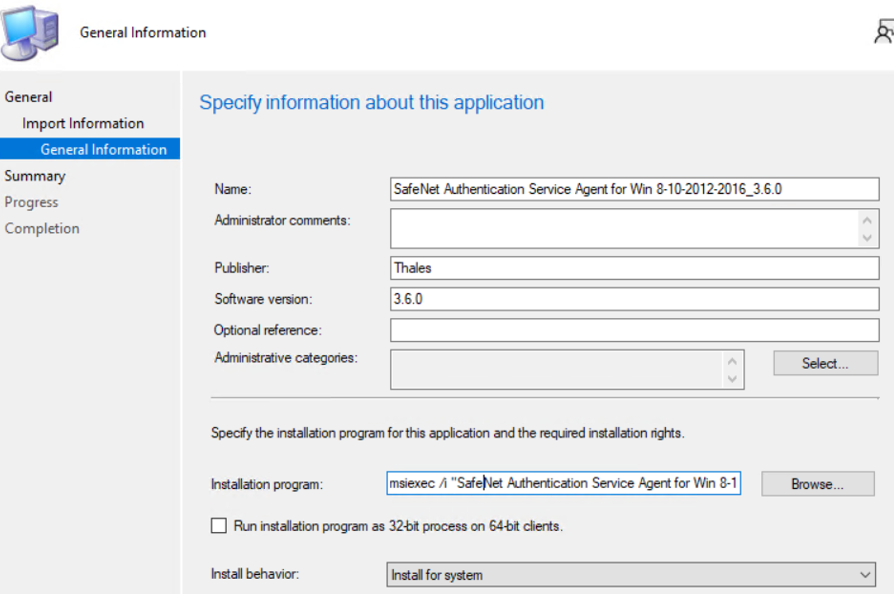Click into the Name text field
894x594 pixels.
(x=635, y=189)
